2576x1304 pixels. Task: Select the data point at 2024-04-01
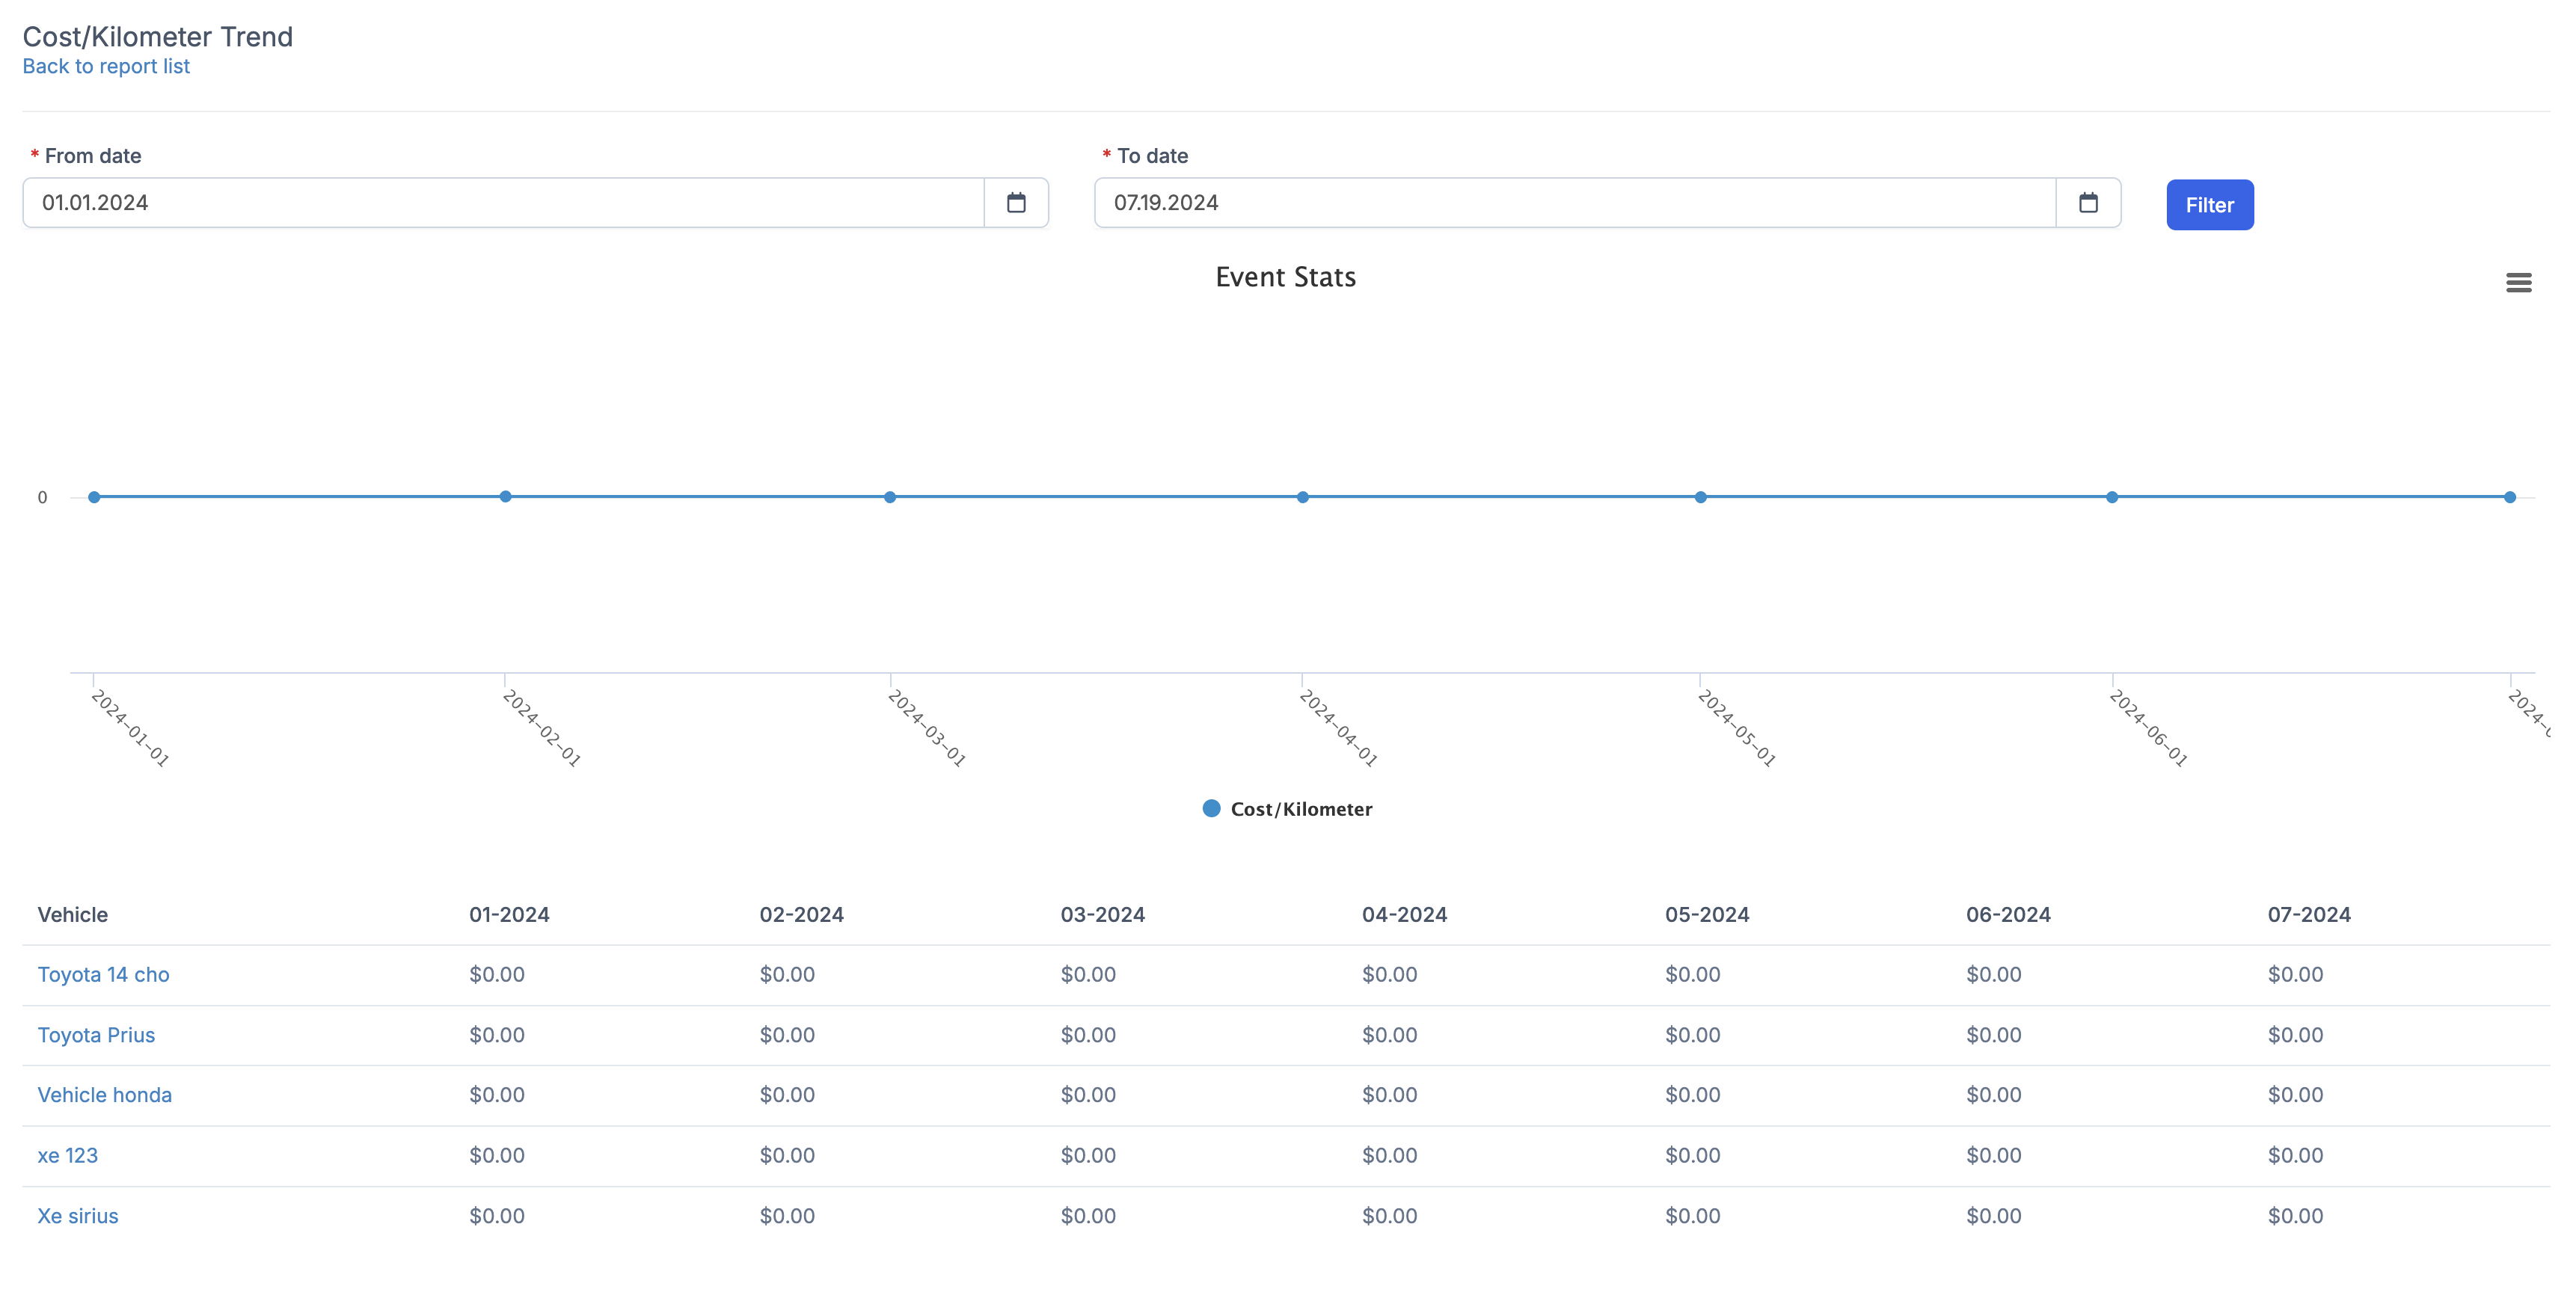(1303, 497)
